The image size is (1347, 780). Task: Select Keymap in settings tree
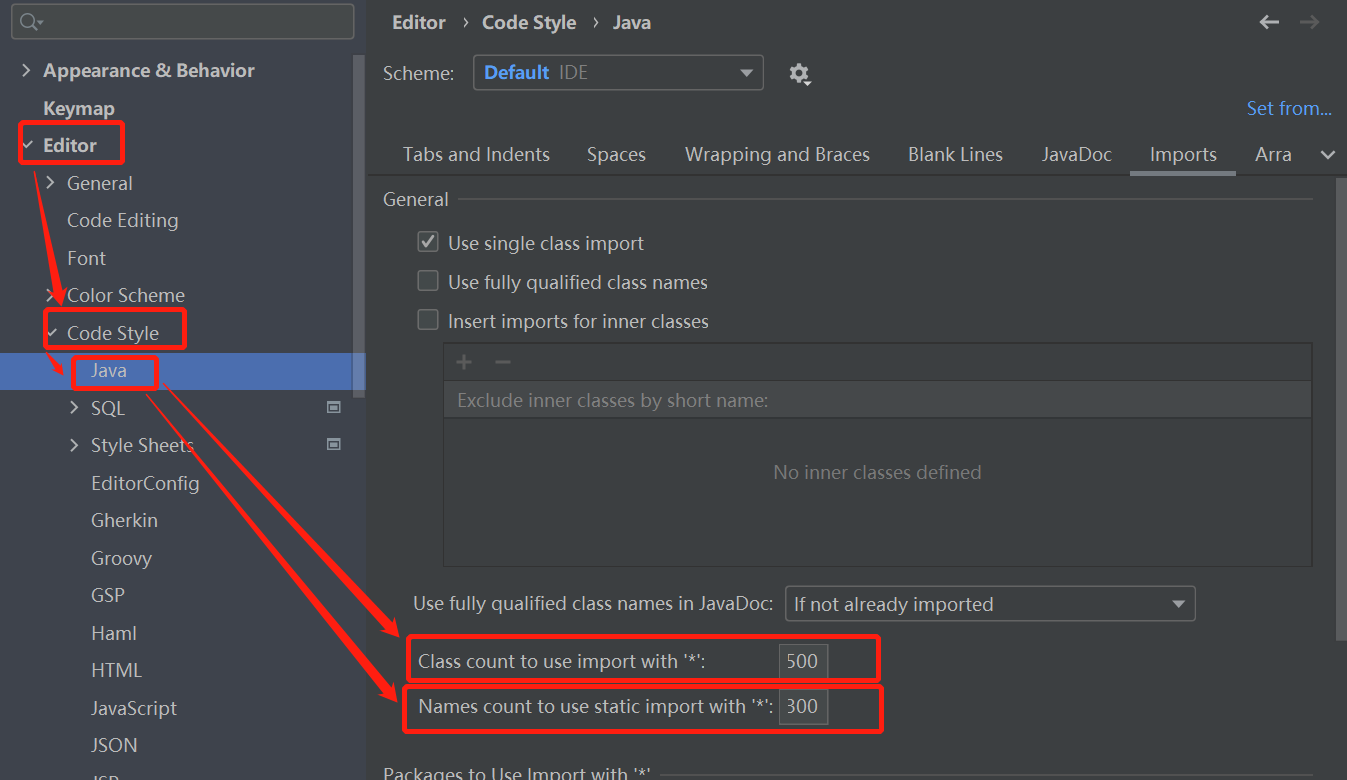[x=79, y=108]
